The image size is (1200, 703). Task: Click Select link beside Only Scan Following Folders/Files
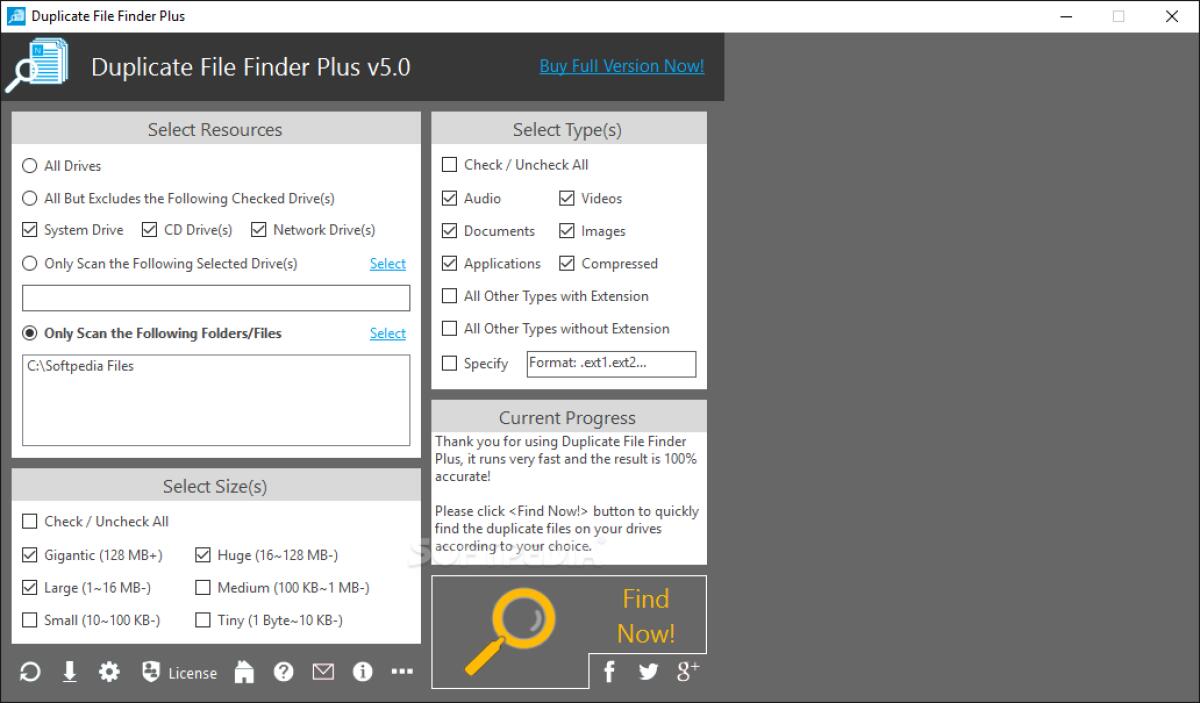click(387, 334)
